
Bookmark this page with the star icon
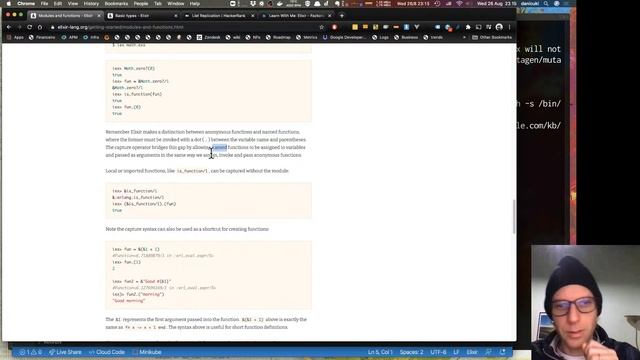click(x=322, y=27)
